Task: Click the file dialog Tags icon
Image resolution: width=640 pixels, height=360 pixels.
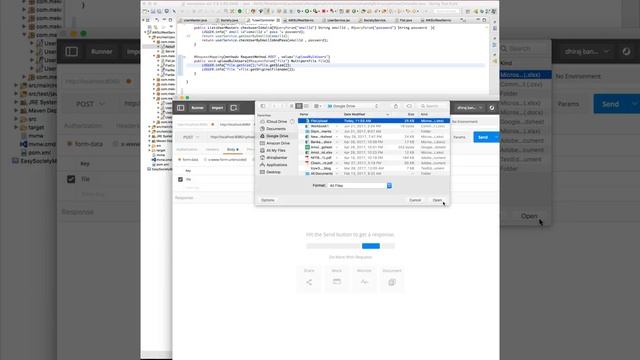Action: [x=409, y=106]
